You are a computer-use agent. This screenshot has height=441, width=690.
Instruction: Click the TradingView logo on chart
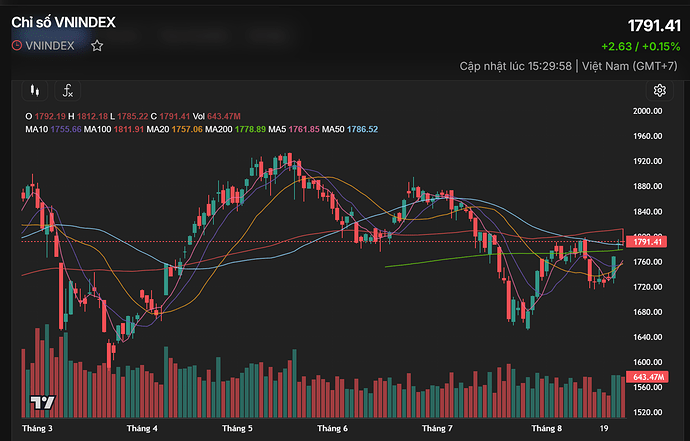43,402
